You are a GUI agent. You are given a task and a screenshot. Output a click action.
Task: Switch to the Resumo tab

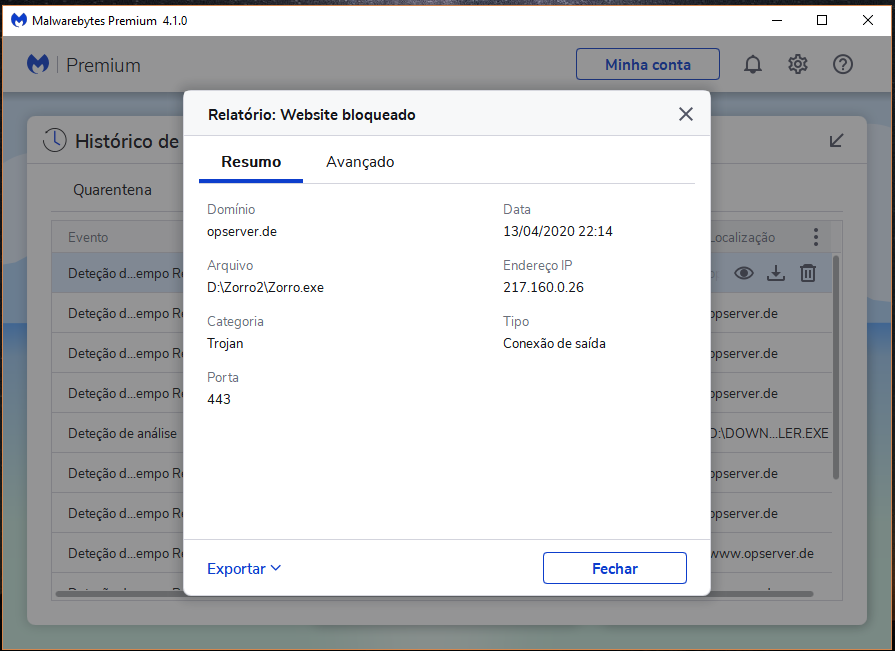(251, 162)
